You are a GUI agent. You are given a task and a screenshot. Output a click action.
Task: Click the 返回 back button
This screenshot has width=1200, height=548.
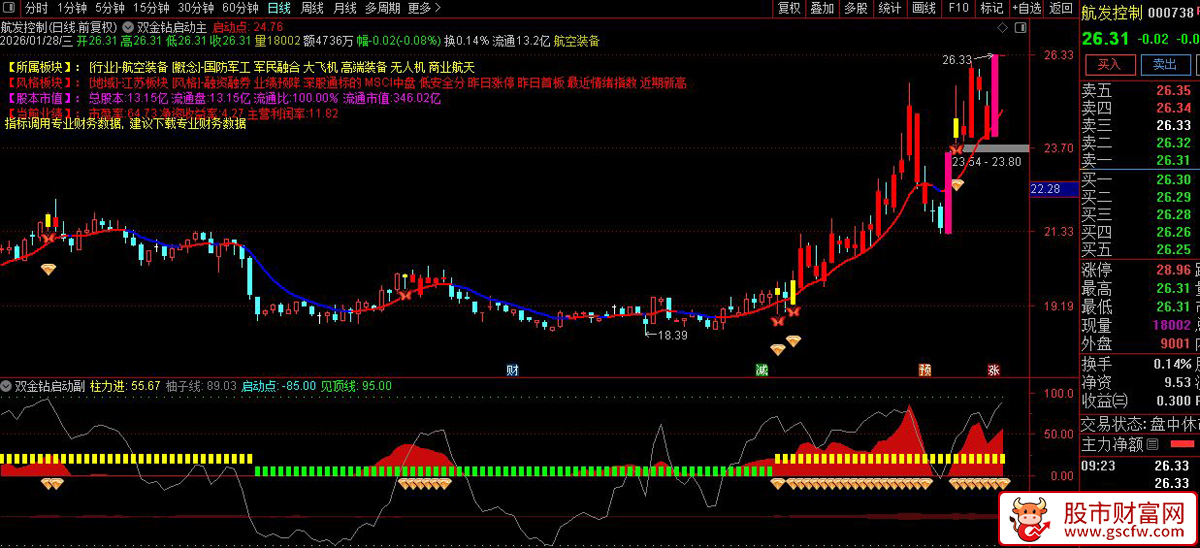pyautogui.click(x=1060, y=8)
